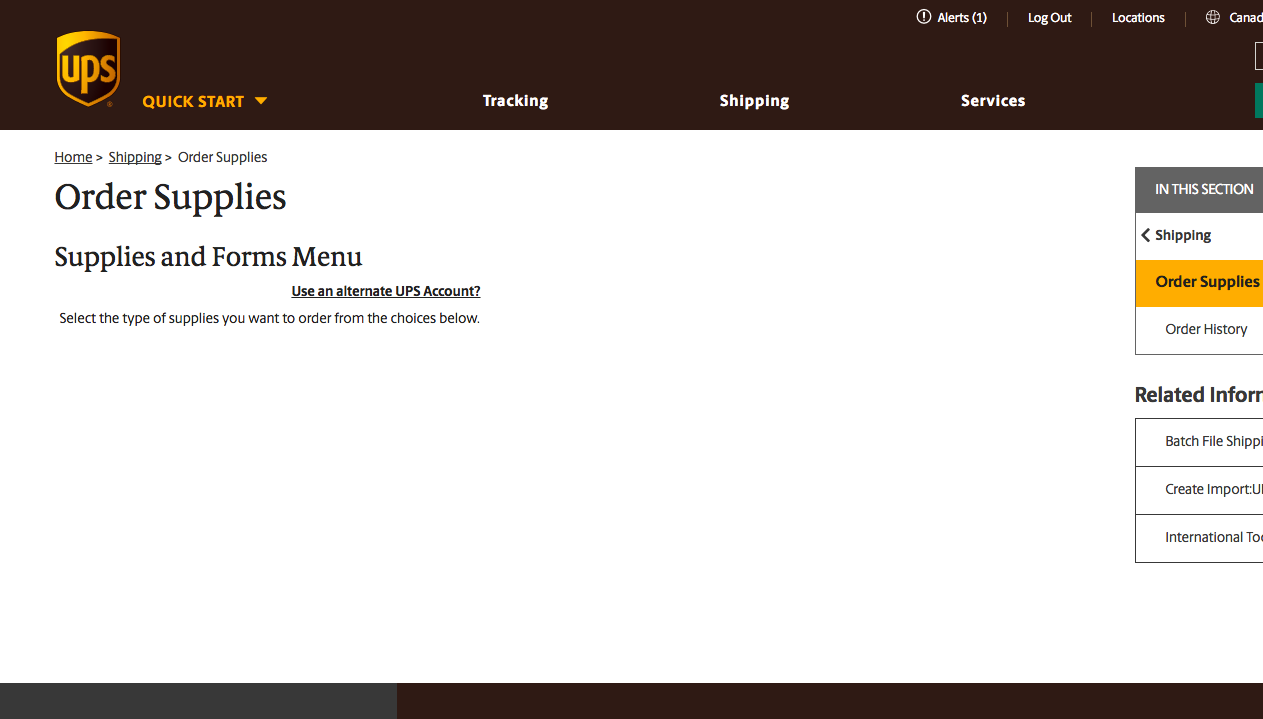Open the Quick Start menu label
The image size is (1263, 719).
coord(193,101)
